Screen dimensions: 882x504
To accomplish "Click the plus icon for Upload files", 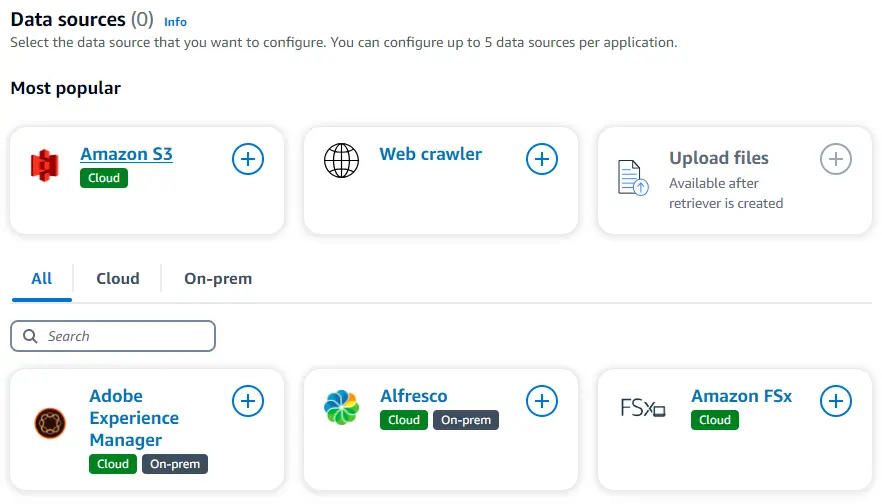I will pos(836,158).
